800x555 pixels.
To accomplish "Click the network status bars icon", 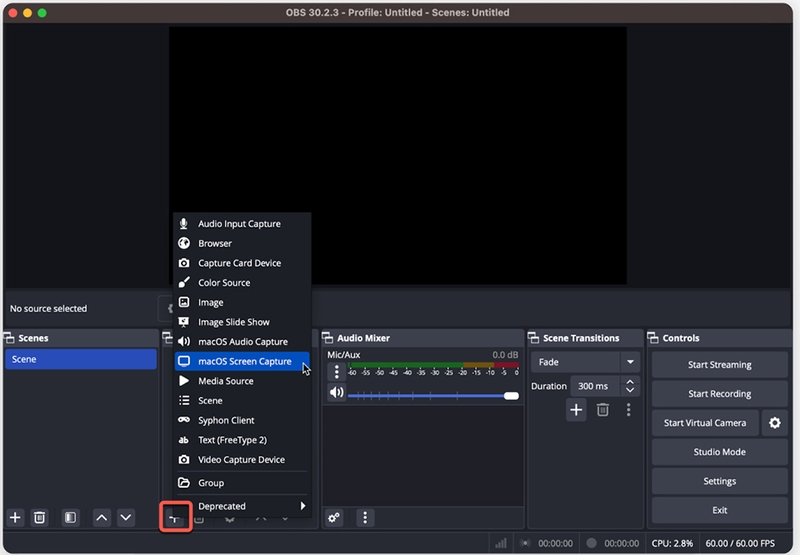I will [x=501, y=543].
